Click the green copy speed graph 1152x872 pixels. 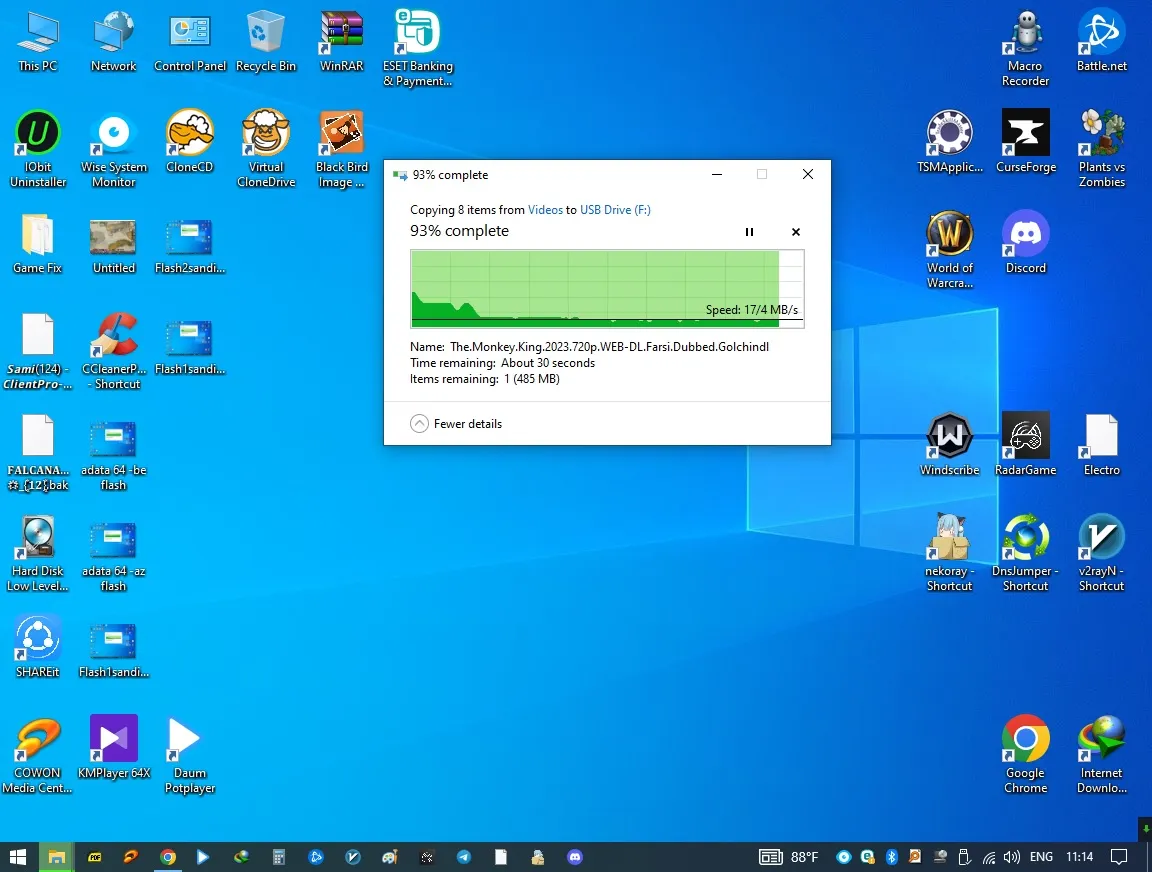tap(607, 289)
